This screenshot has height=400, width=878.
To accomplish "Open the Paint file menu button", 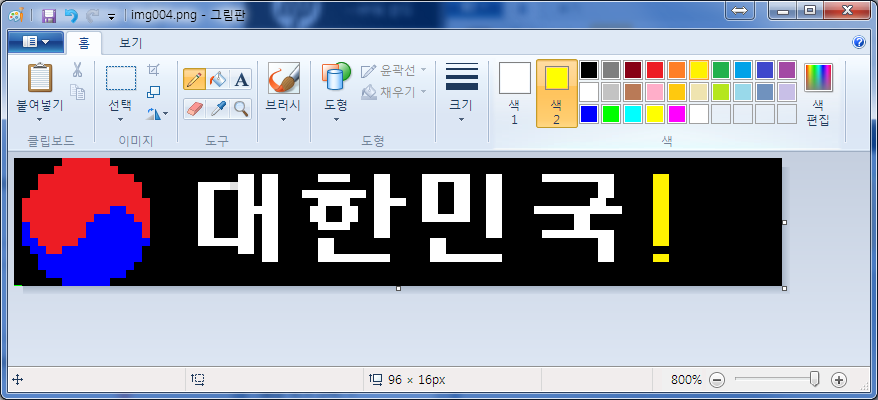I will click(35, 42).
